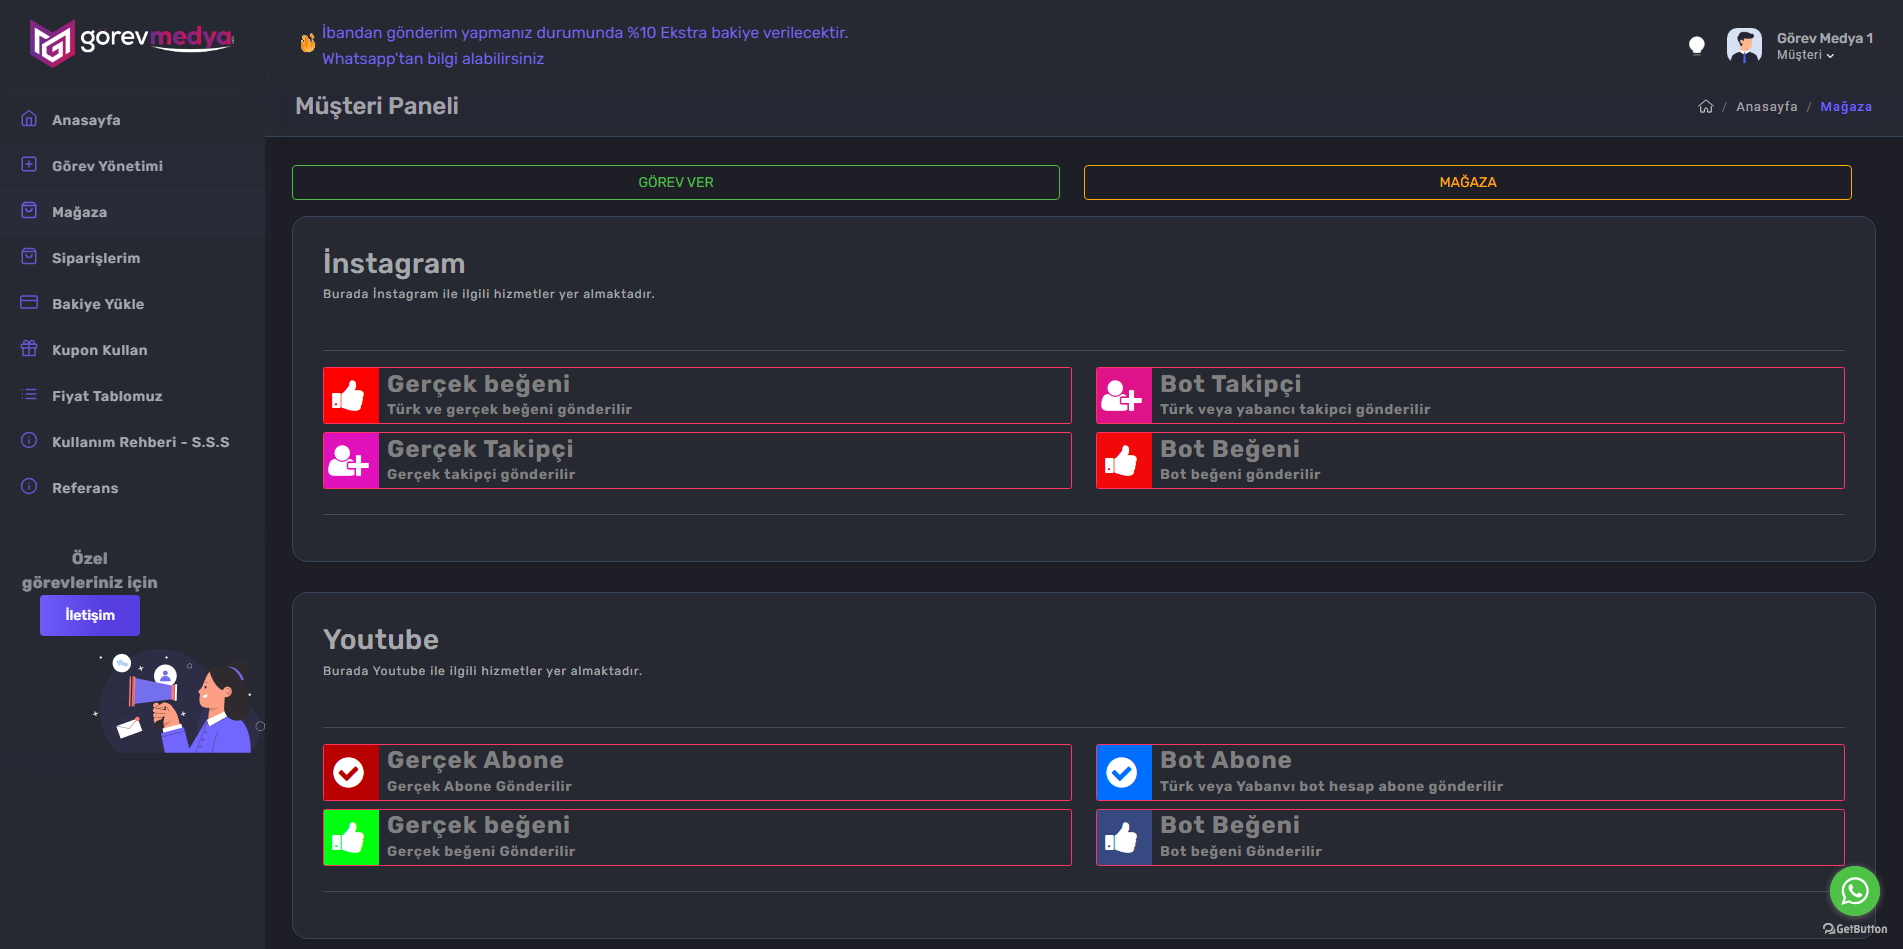Click the green Youtube Gerçek beğeni icon
This screenshot has height=949, width=1903.
tap(351, 838)
